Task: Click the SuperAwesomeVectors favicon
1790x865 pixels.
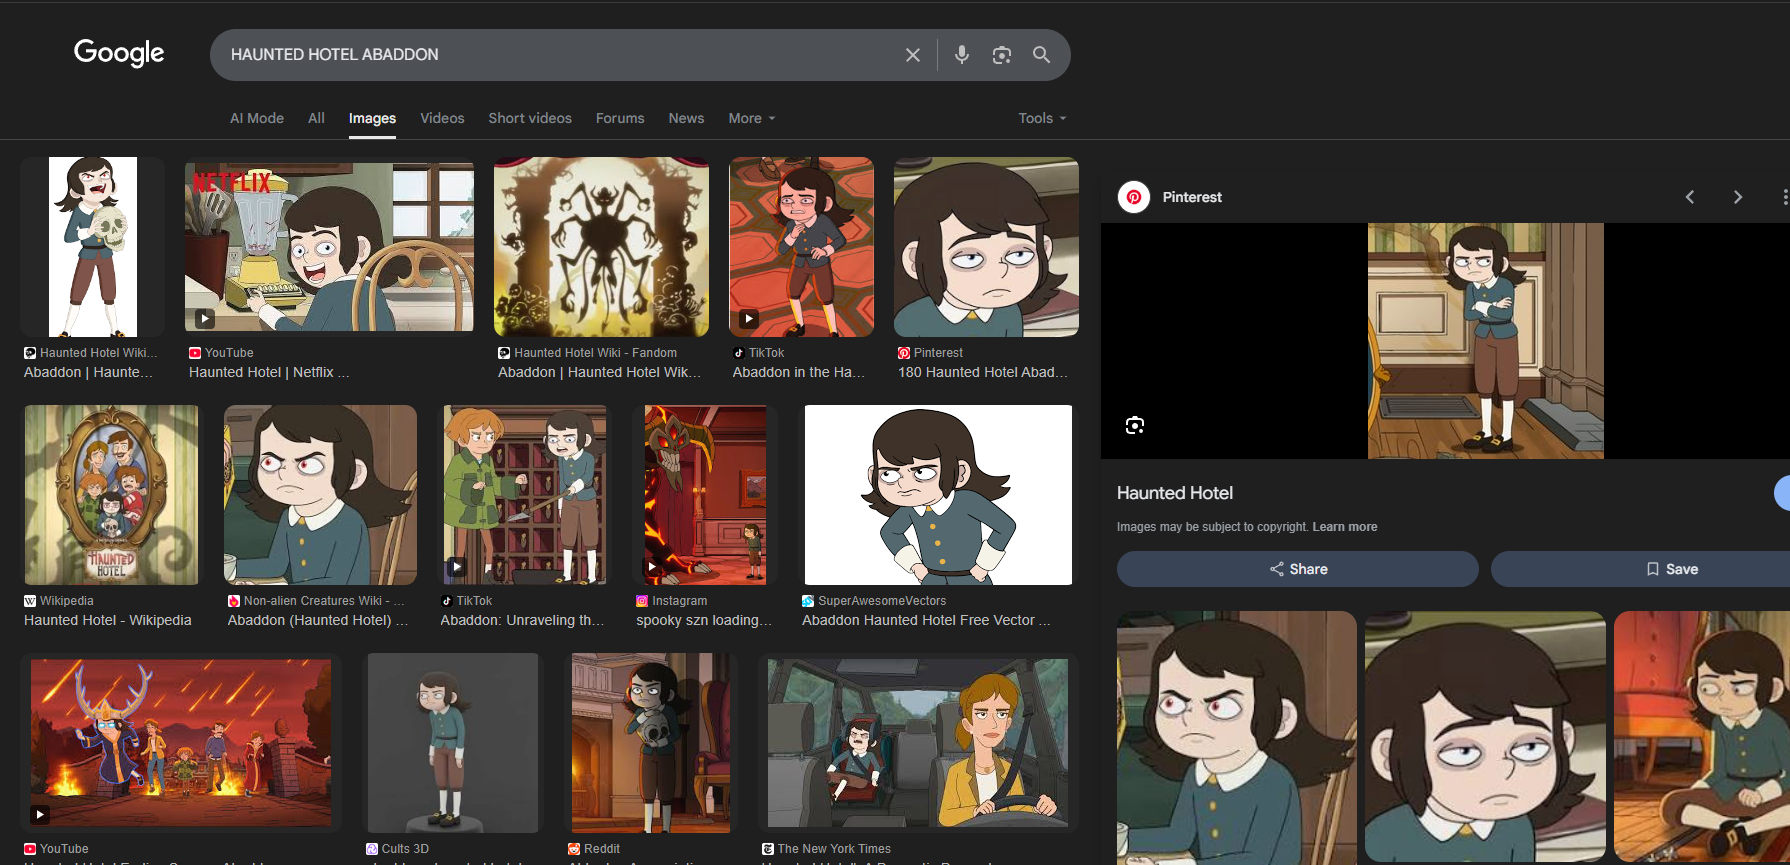Action: coord(808,601)
